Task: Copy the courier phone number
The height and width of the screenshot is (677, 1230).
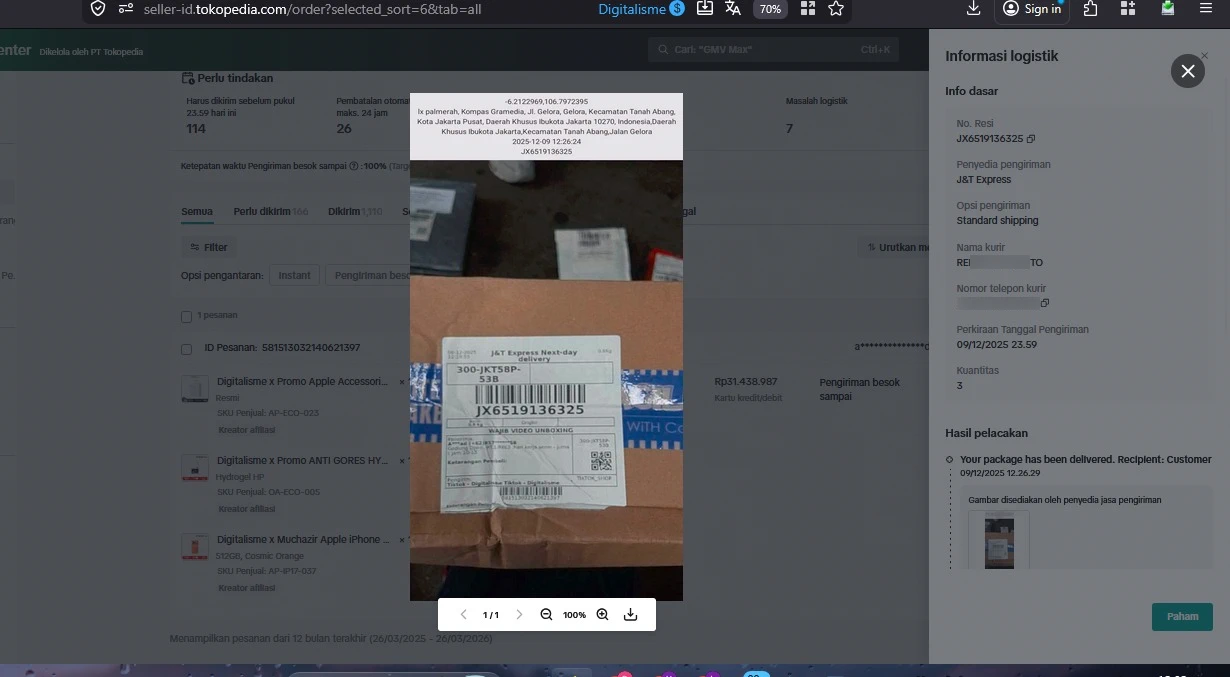Action: pyautogui.click(x=1045, y=303)
